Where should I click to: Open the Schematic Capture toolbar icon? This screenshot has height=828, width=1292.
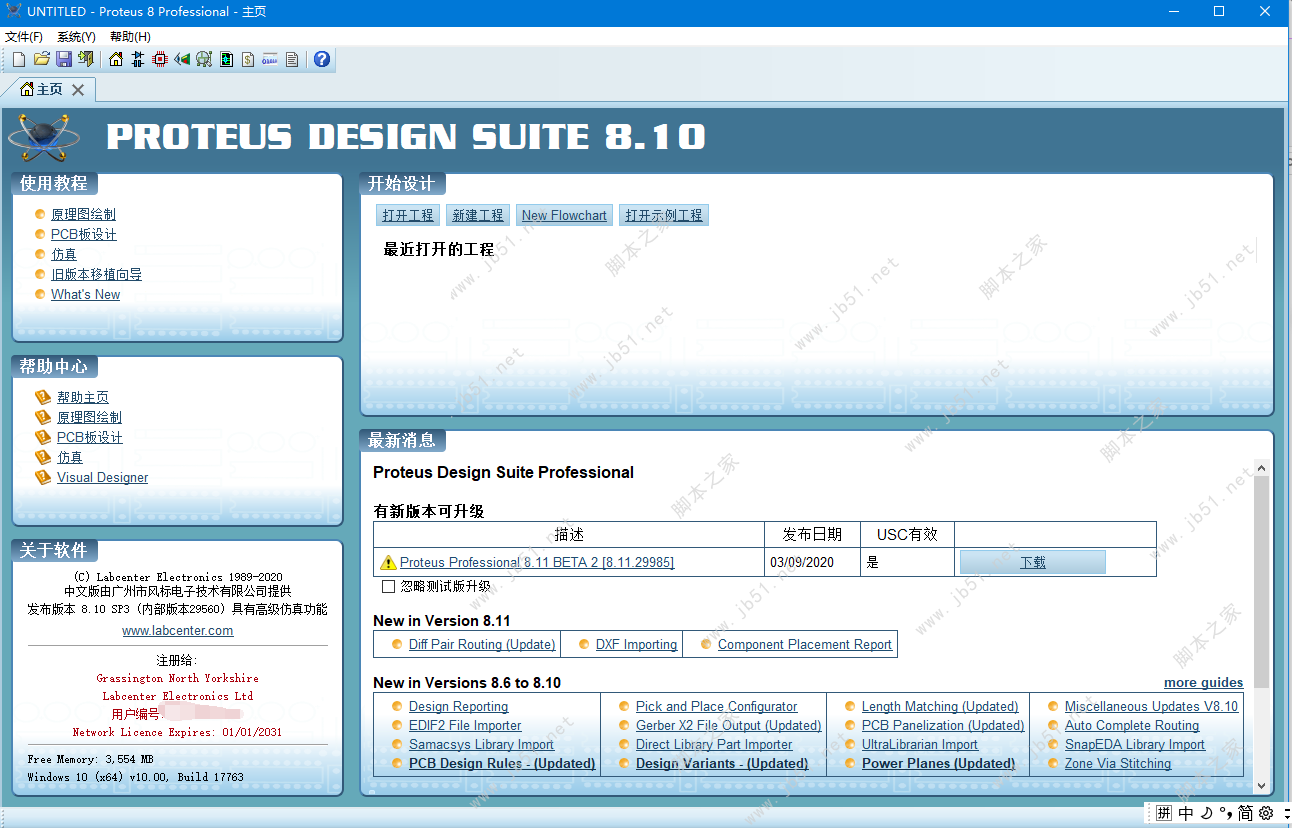pos(137,58)
